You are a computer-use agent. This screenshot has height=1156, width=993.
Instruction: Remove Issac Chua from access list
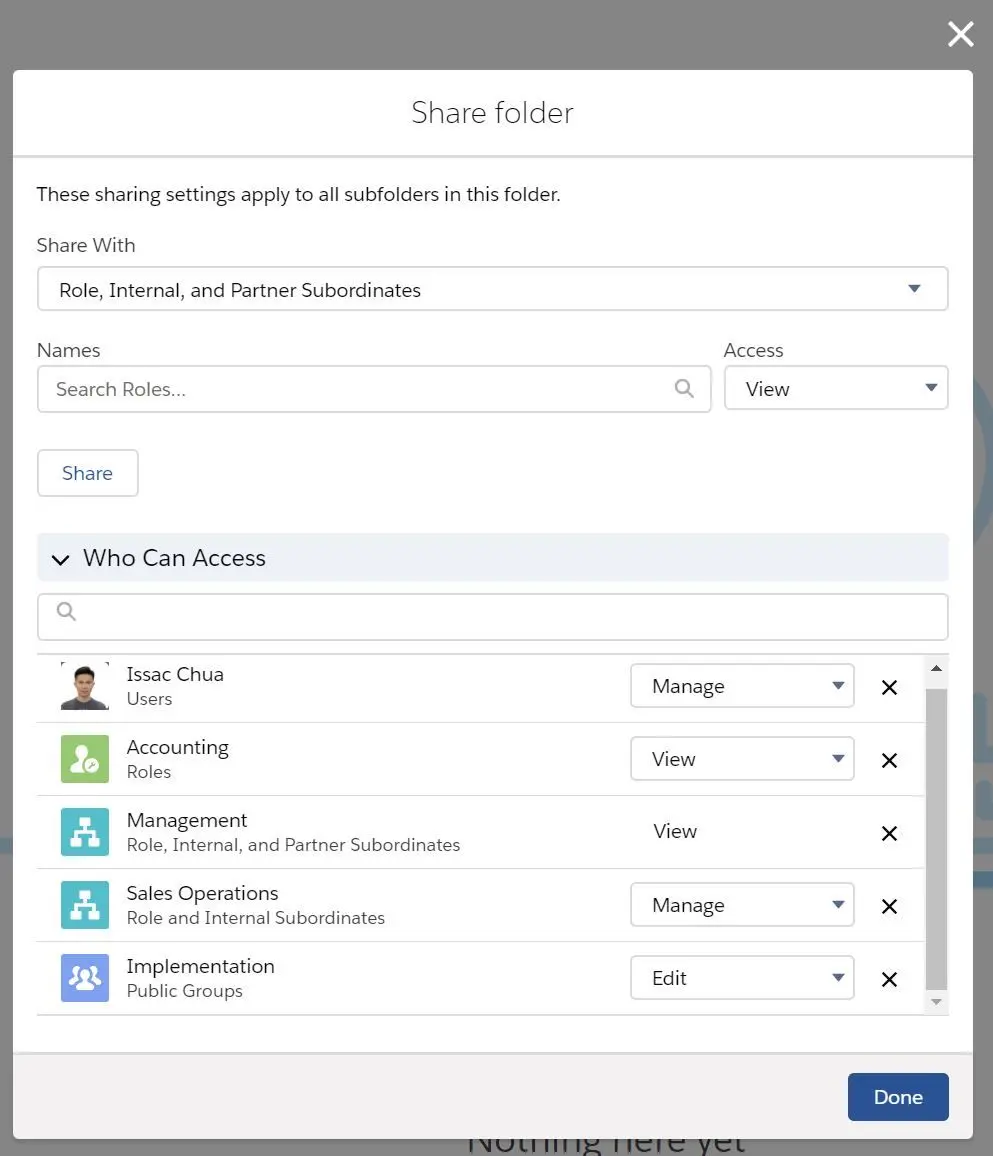(889, 687)
